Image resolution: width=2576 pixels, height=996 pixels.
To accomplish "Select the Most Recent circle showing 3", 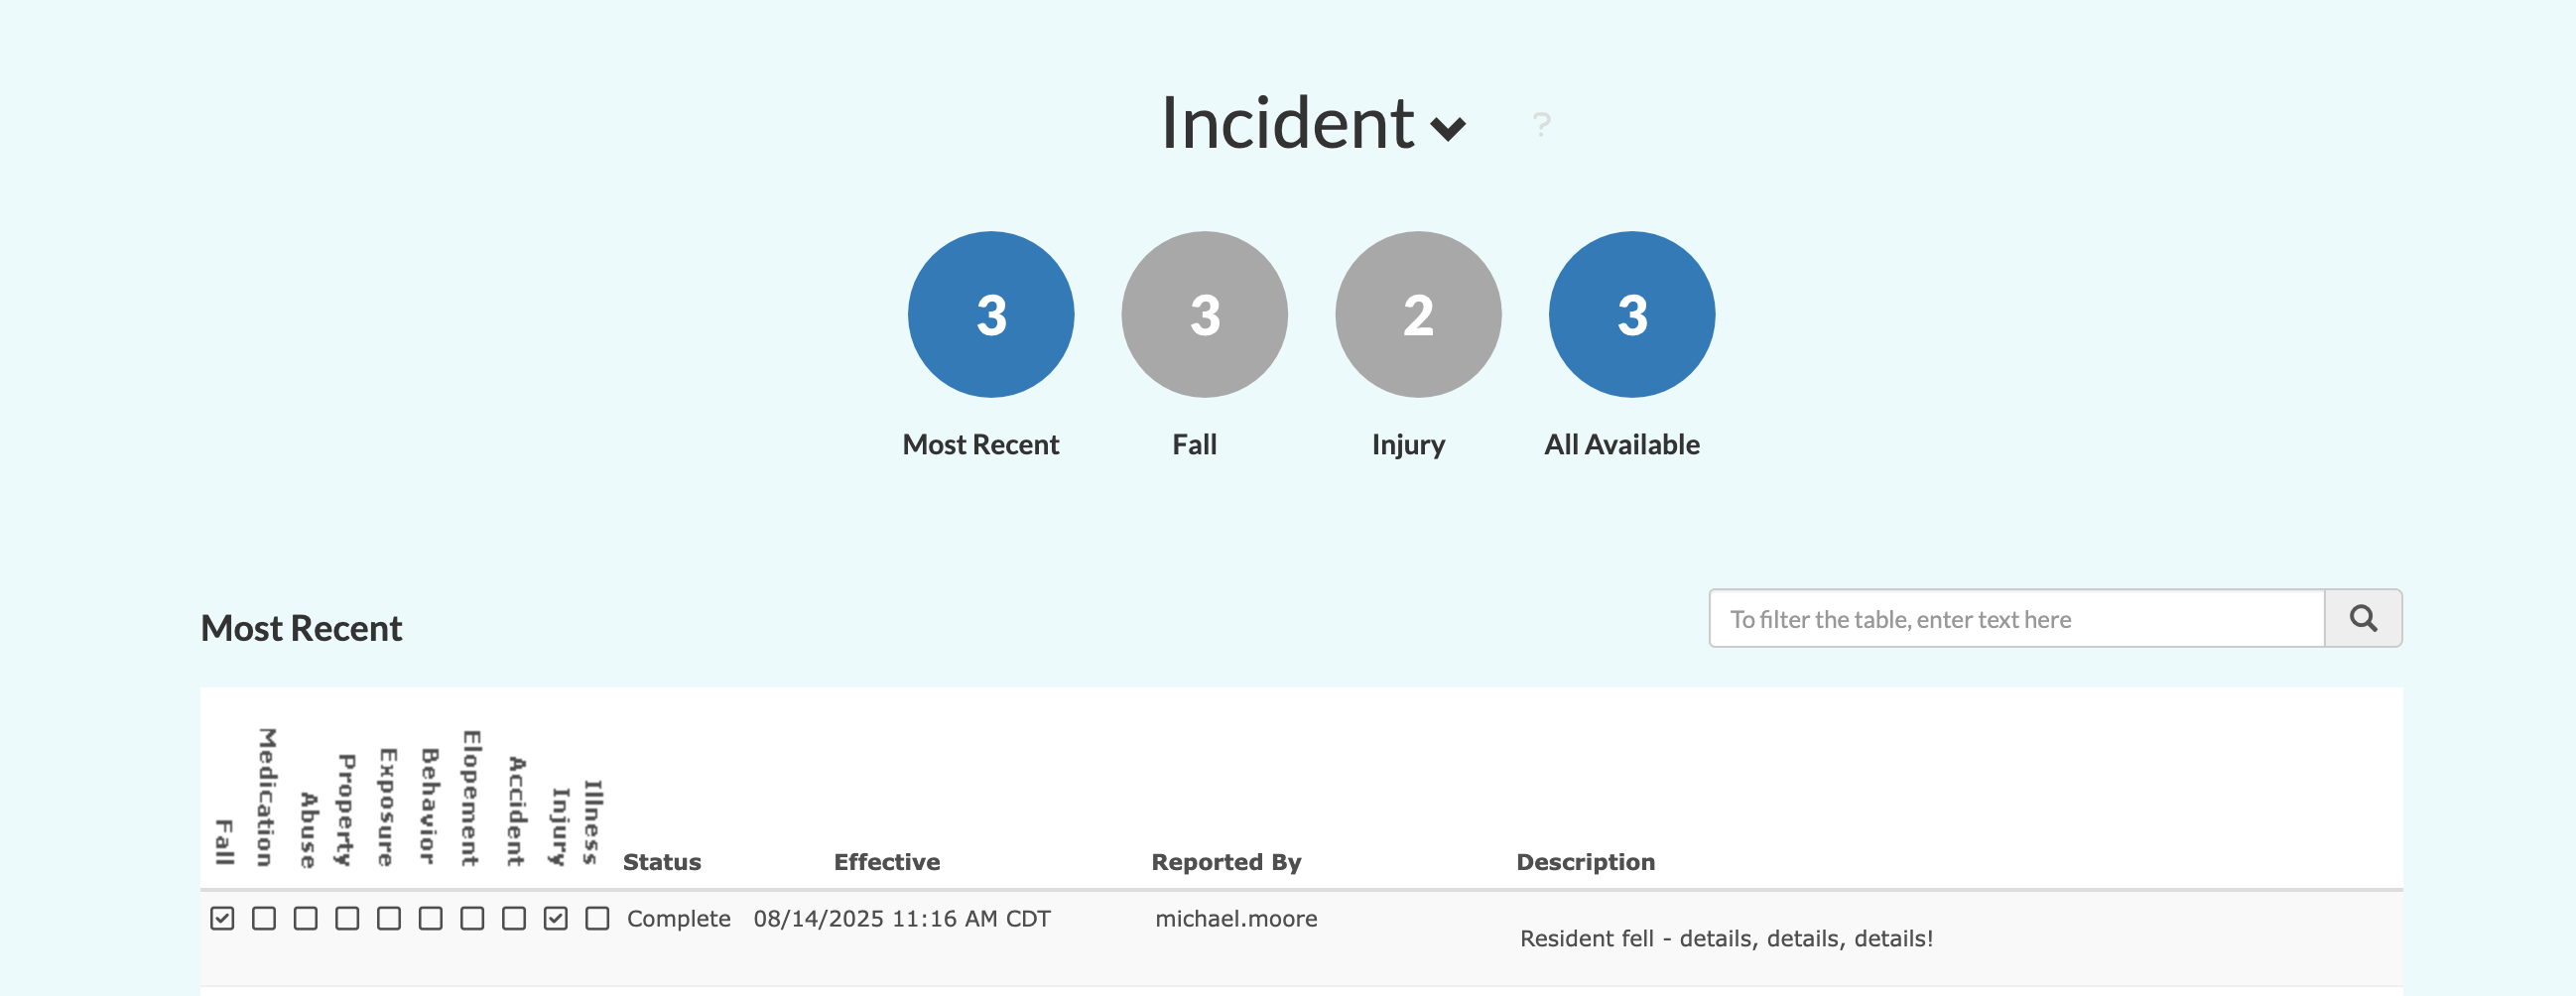I will point(991,314).
